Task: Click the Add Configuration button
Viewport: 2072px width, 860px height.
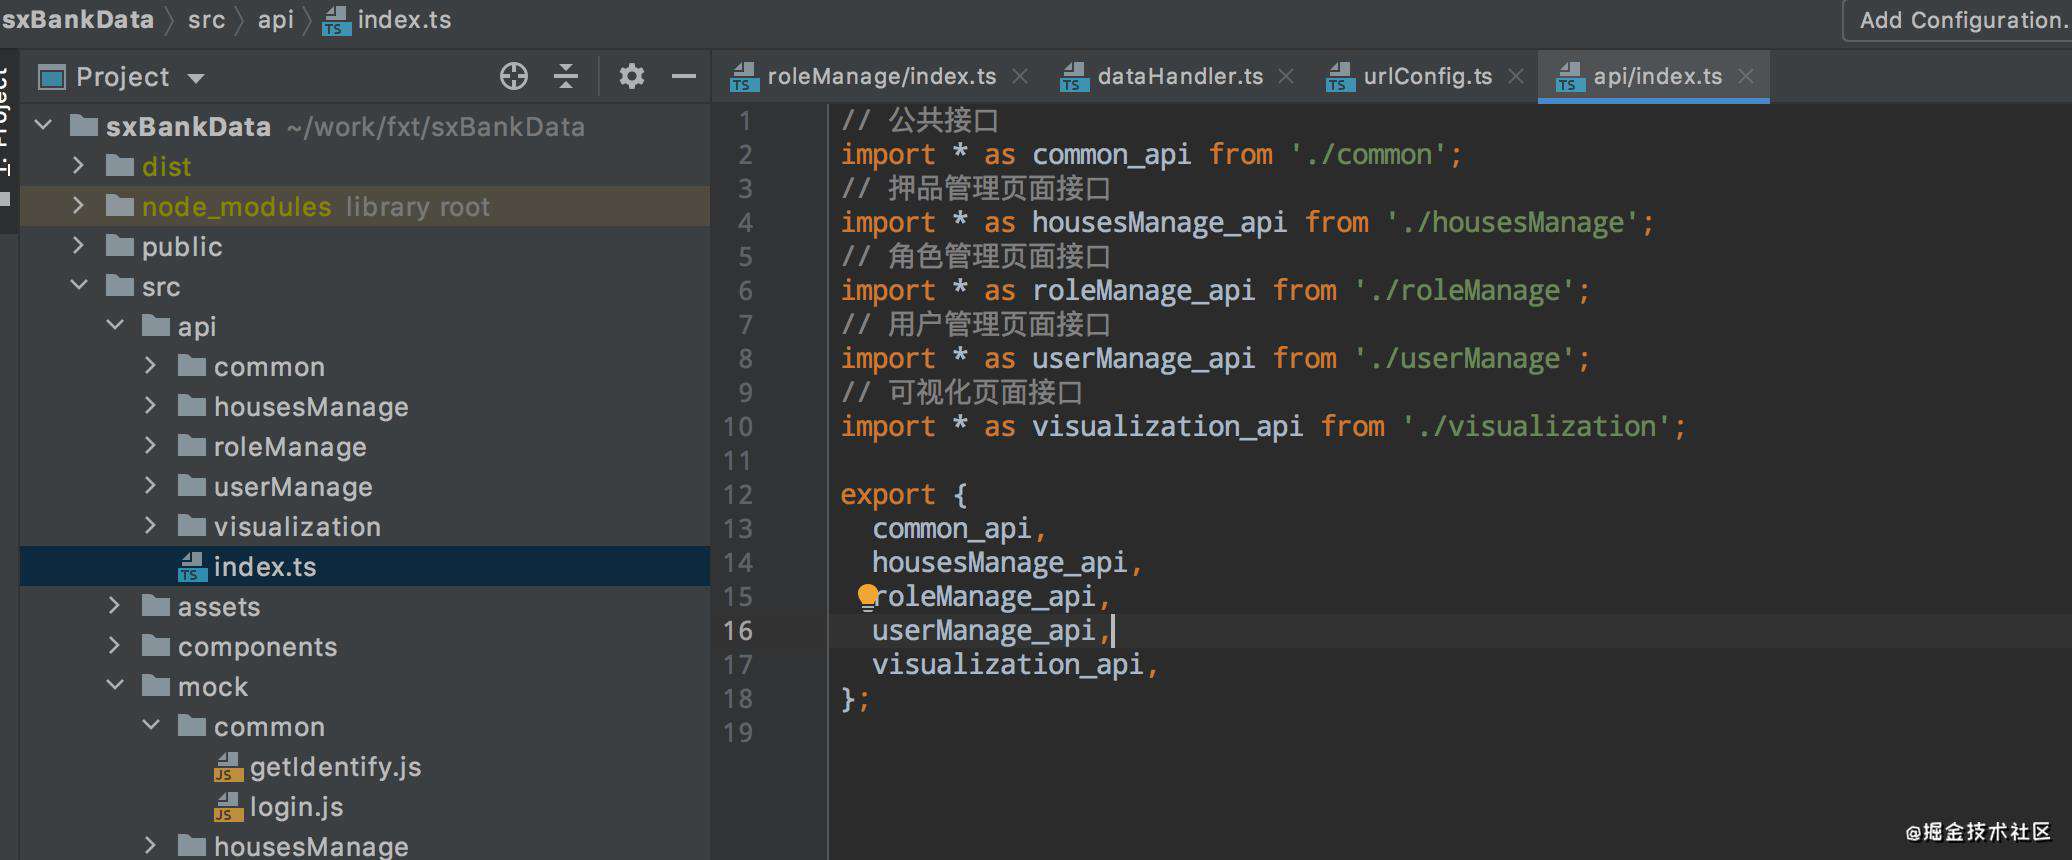Action: pyautogui.click(x=1960, y=20)
